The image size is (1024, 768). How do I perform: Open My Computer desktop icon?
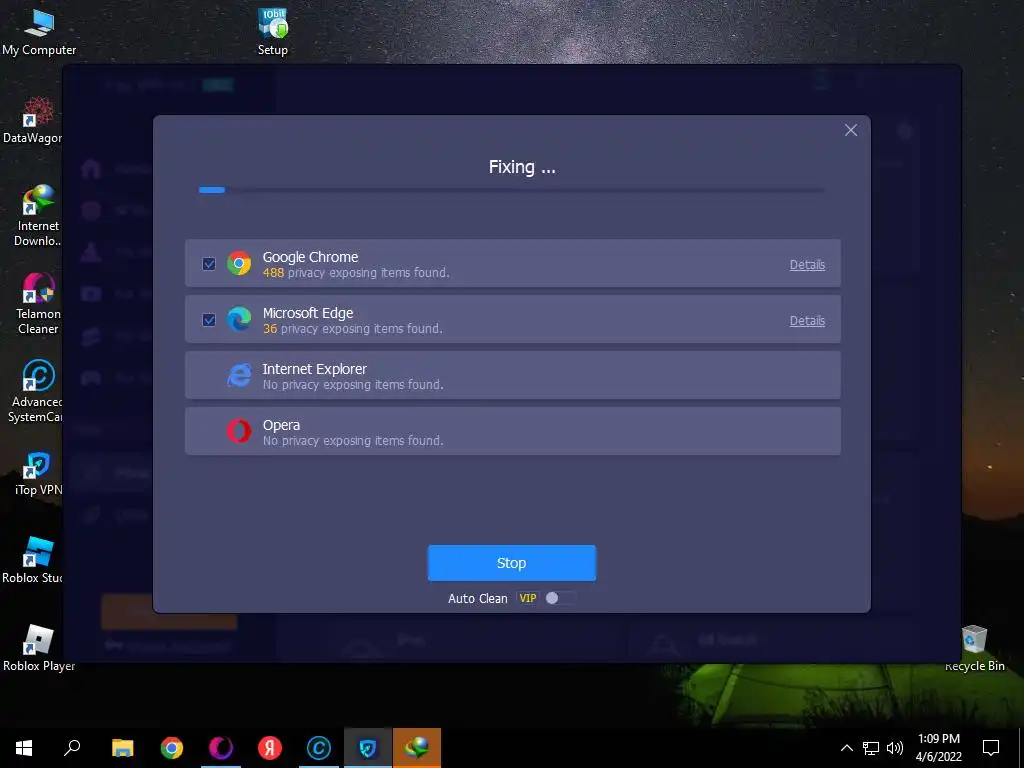pos(39,33)
